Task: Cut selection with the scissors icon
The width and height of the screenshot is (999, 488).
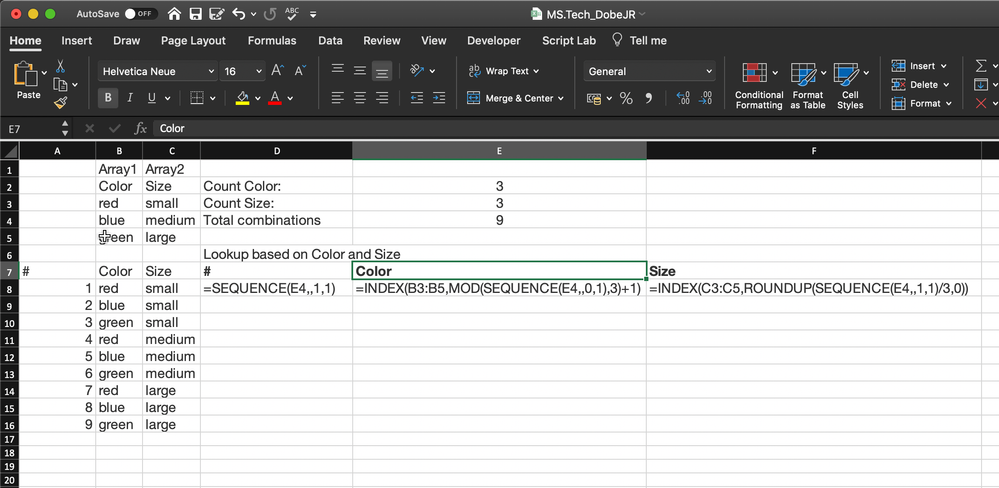Action: click(x=61, y=66)
